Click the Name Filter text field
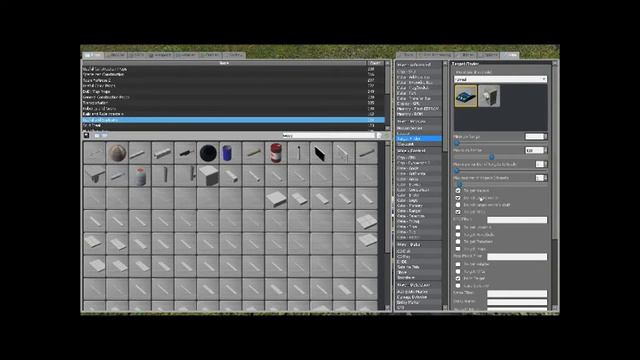The height and width of the screenshot is (360, 640). [517, 293]
